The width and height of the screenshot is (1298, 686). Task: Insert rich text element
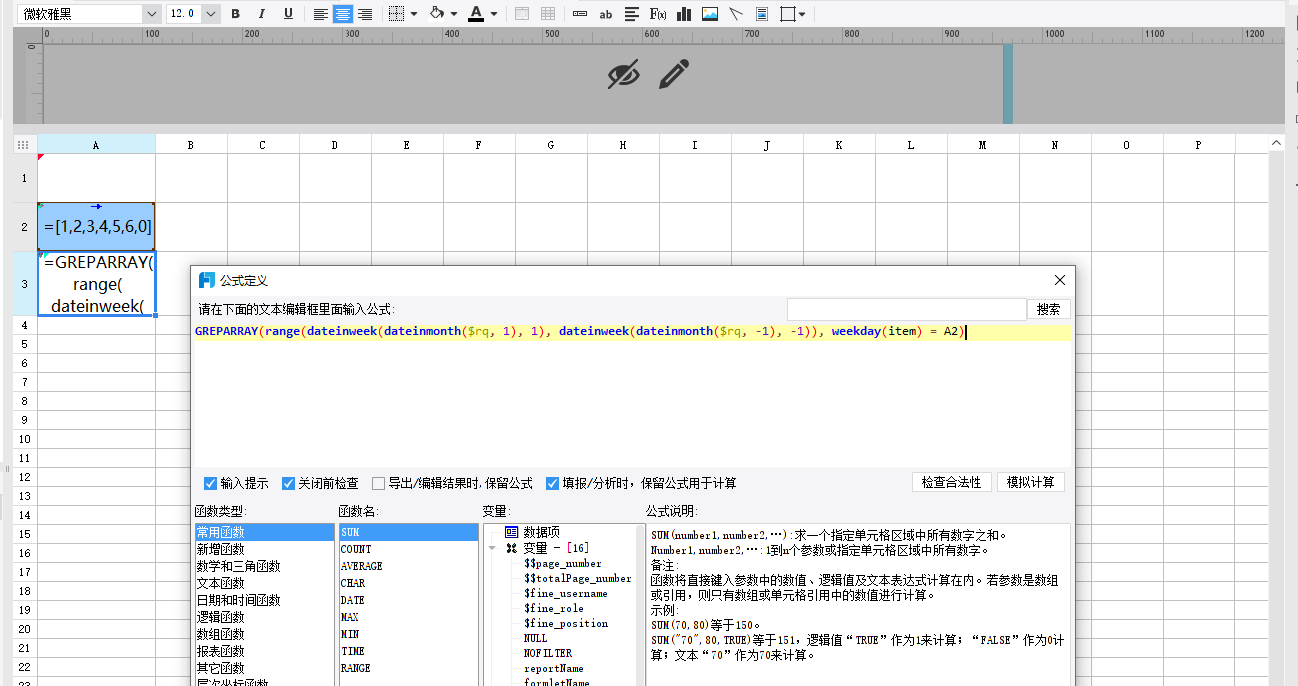click(x=632, y=14)
